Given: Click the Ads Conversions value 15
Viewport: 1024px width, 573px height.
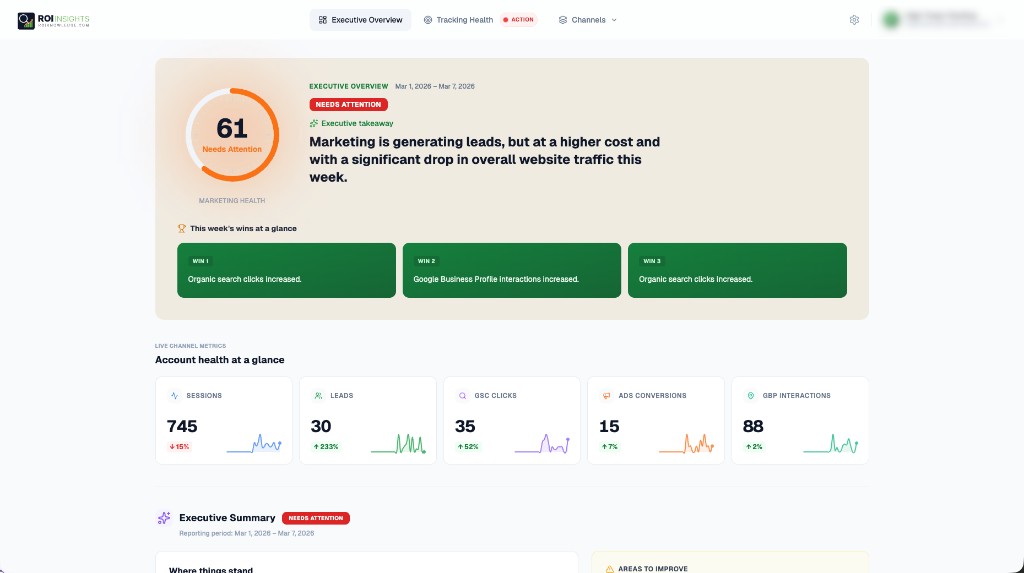Looking at the screenshot, I should click(x=609, y=426).
